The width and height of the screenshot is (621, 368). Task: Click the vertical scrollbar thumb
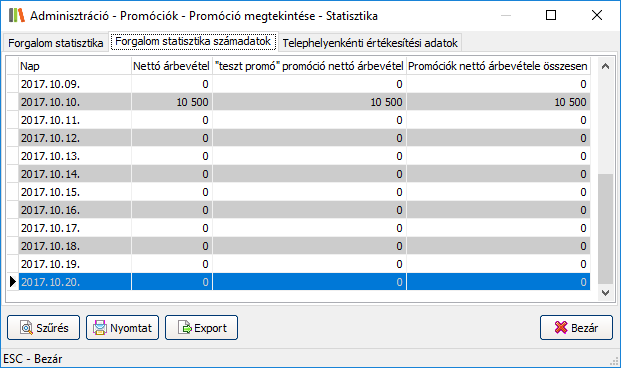click(605, 229)
